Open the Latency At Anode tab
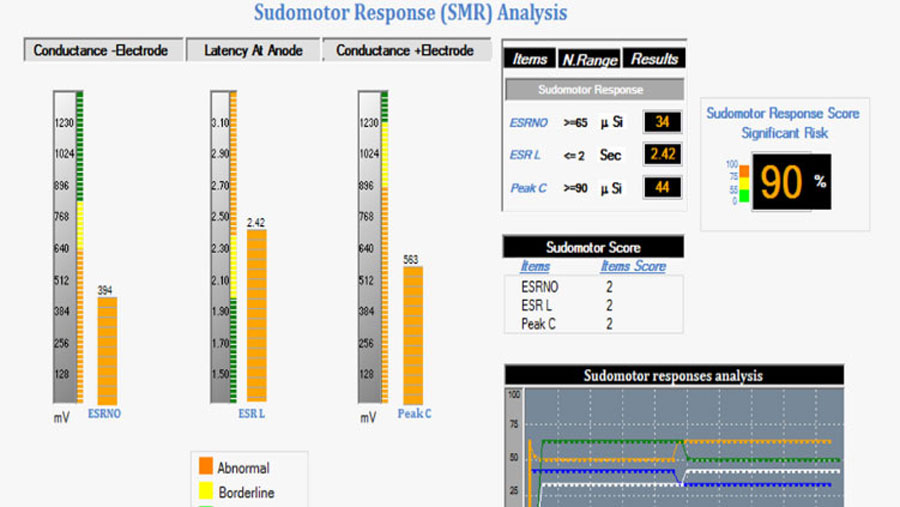The height and width of the screenshot is (507, 900). 253,51
